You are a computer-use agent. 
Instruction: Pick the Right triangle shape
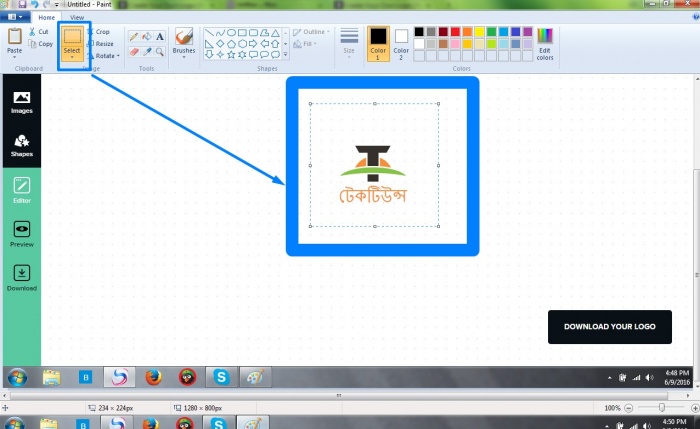209,44
